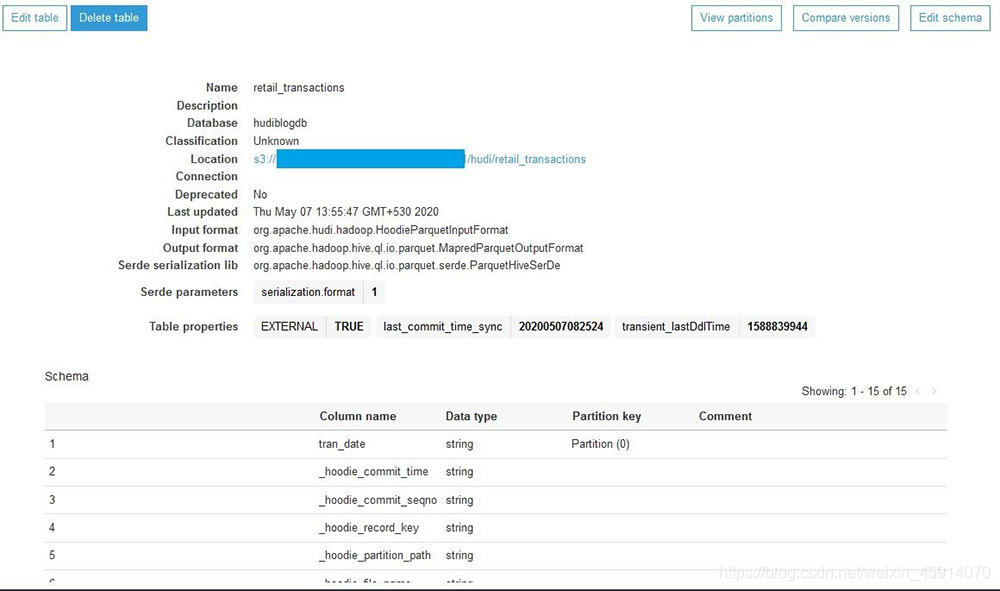Click the Unknown classification value
Image resolution: width=1000 pixels, height=591 pixels.
pyautogui.click(x=276, y=141)
